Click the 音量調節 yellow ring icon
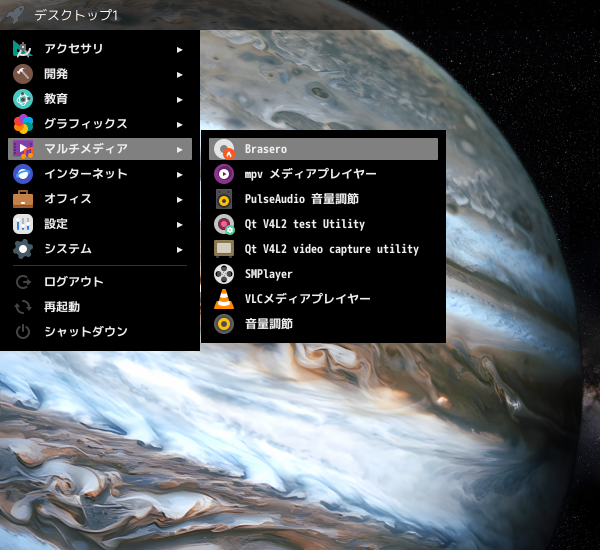600x550 pixels. click(224, 324)
